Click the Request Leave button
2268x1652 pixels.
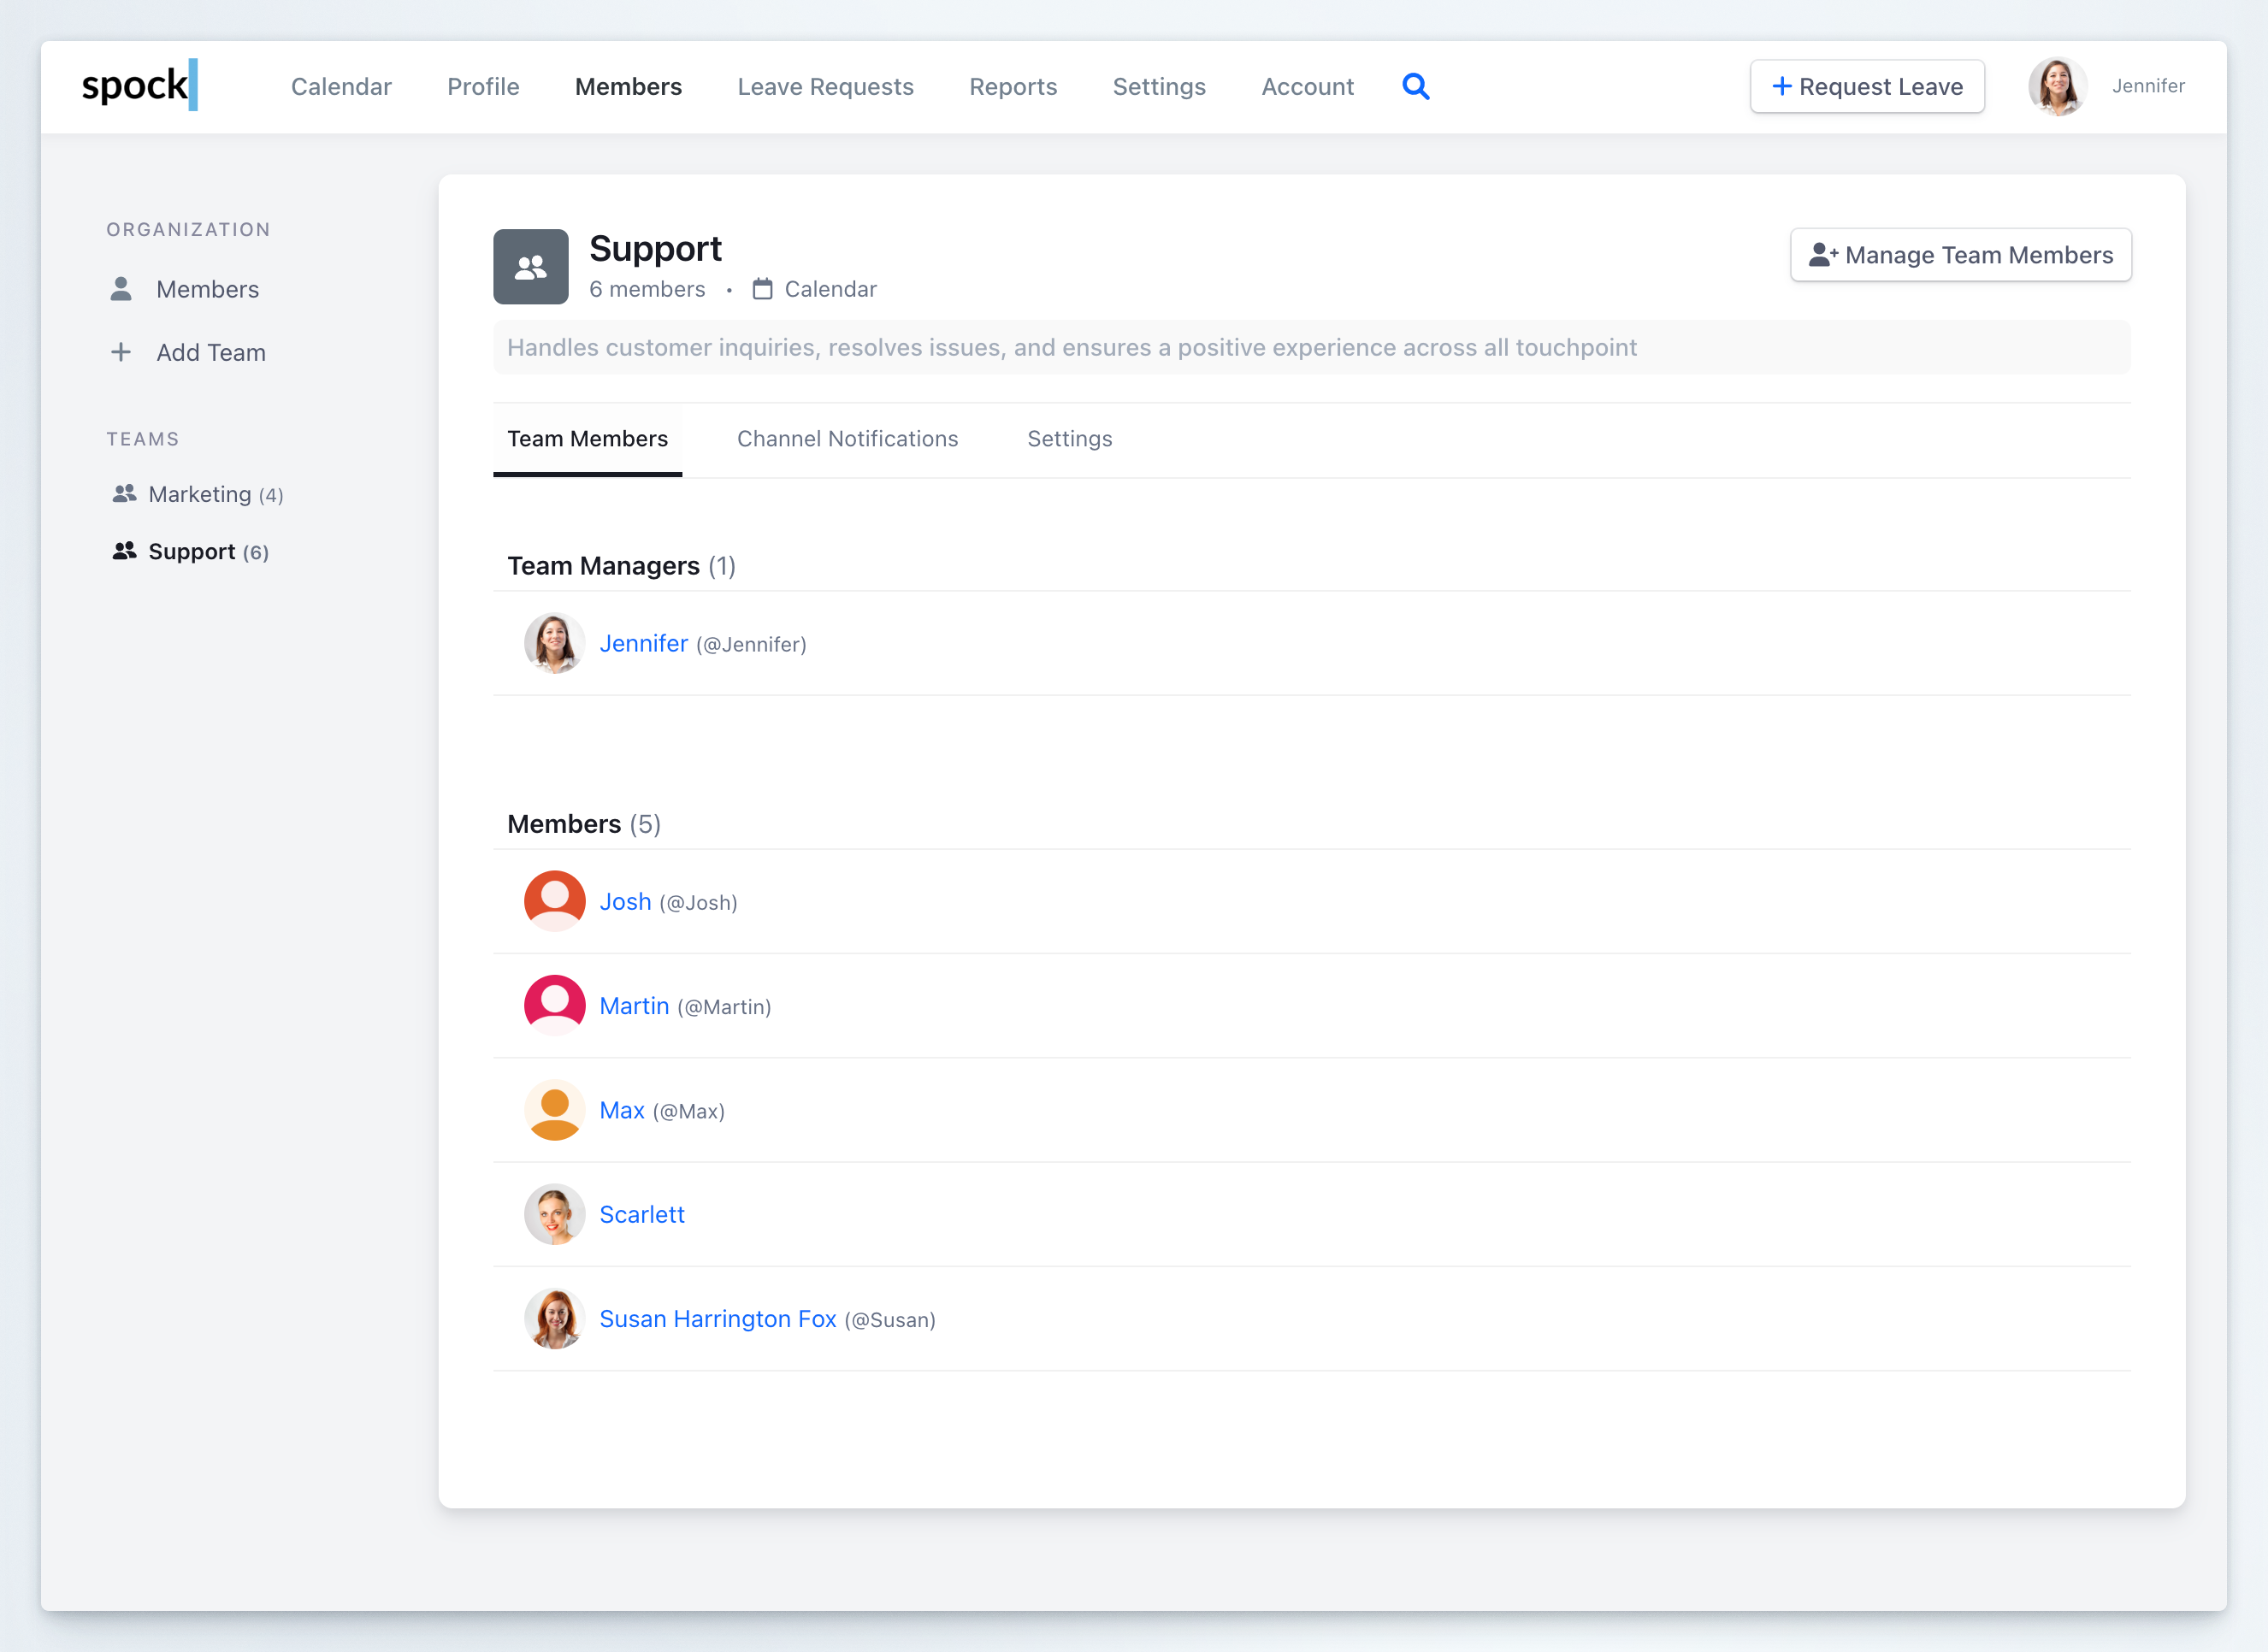(1867, 86)
